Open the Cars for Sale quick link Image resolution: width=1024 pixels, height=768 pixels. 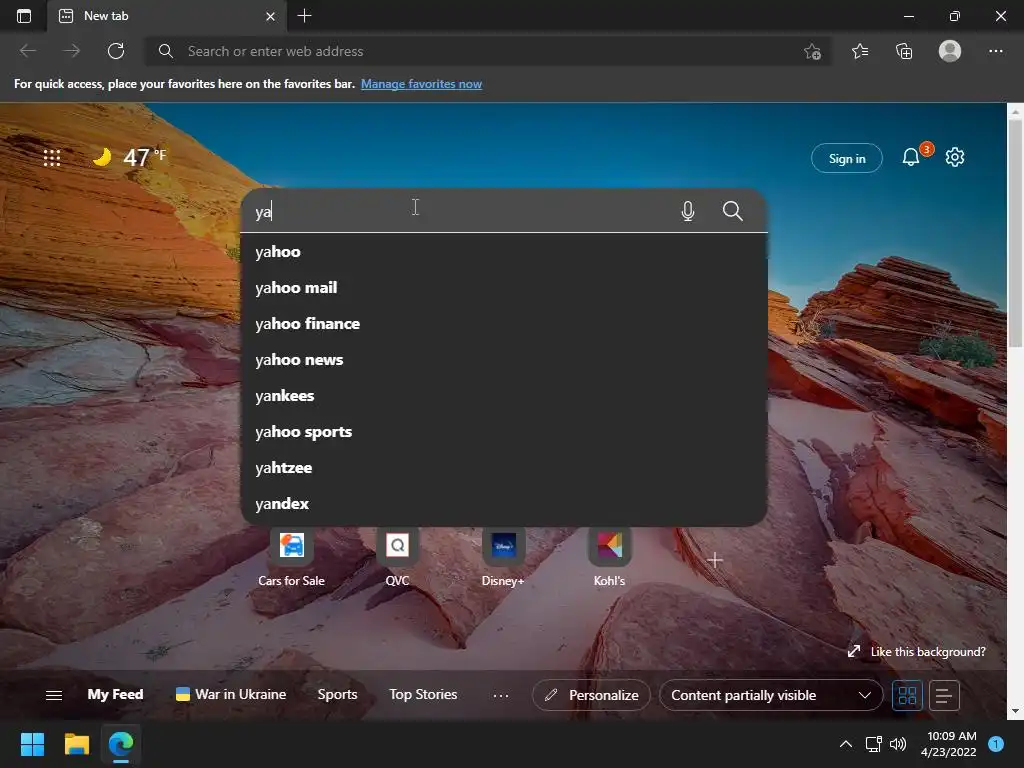pyautogui.click(x=291, y=557)
